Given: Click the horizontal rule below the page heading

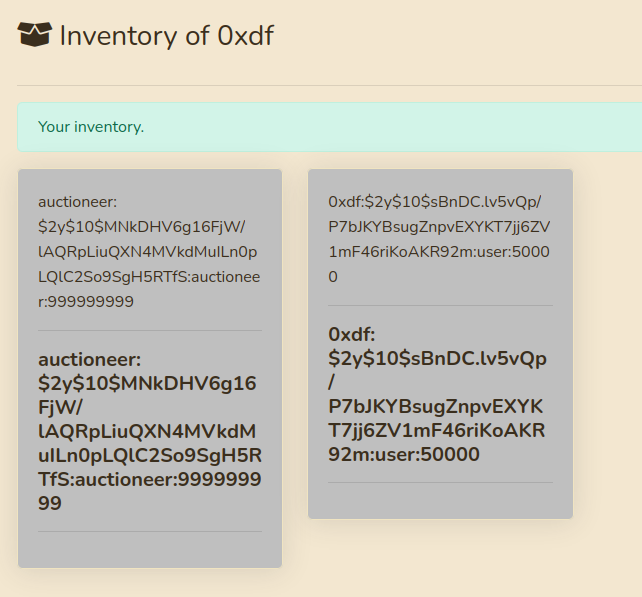Looking at the screenshot, I should (329, 85).
